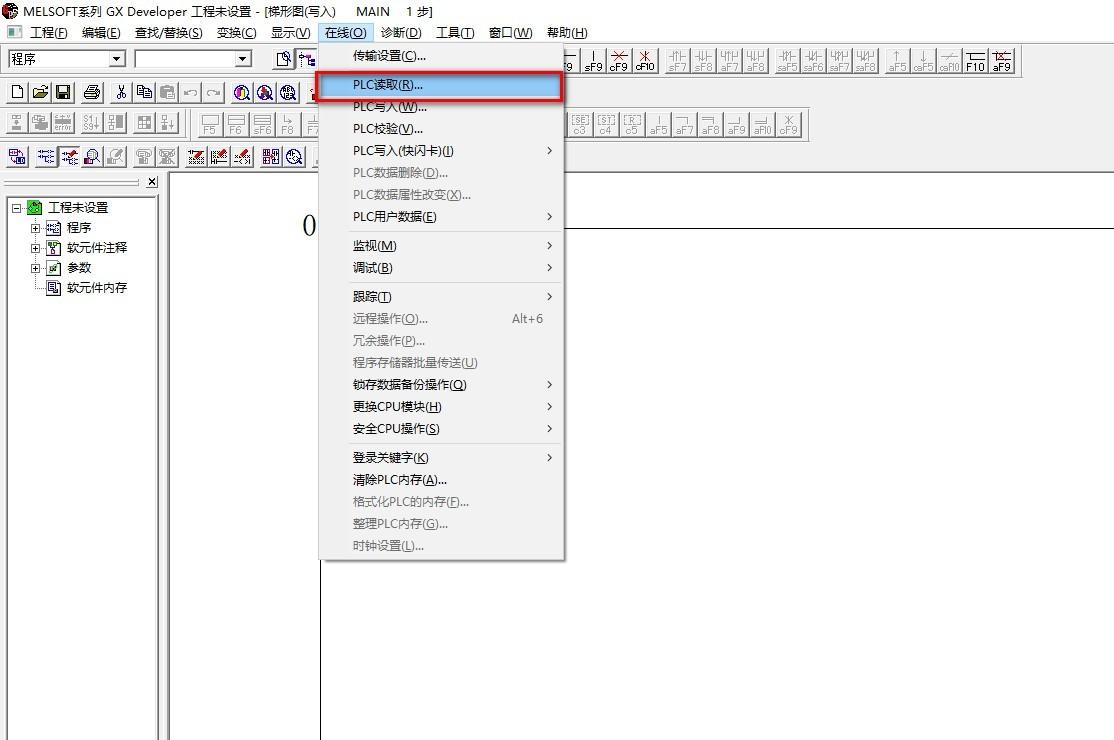
Task: Click the F8 toolbar button
Action: [287, 124]
